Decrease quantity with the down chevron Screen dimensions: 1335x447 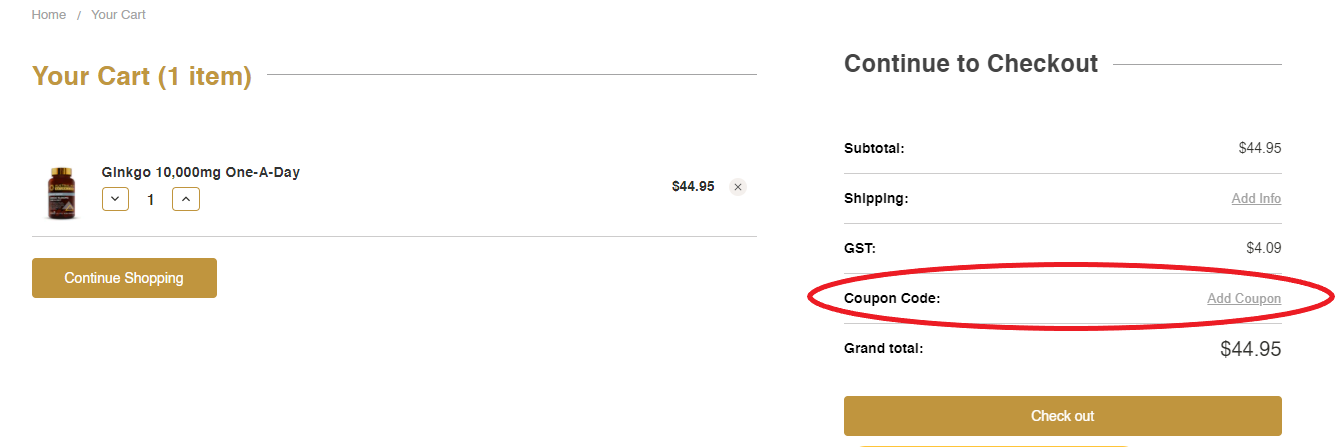[x=116, y=199]
